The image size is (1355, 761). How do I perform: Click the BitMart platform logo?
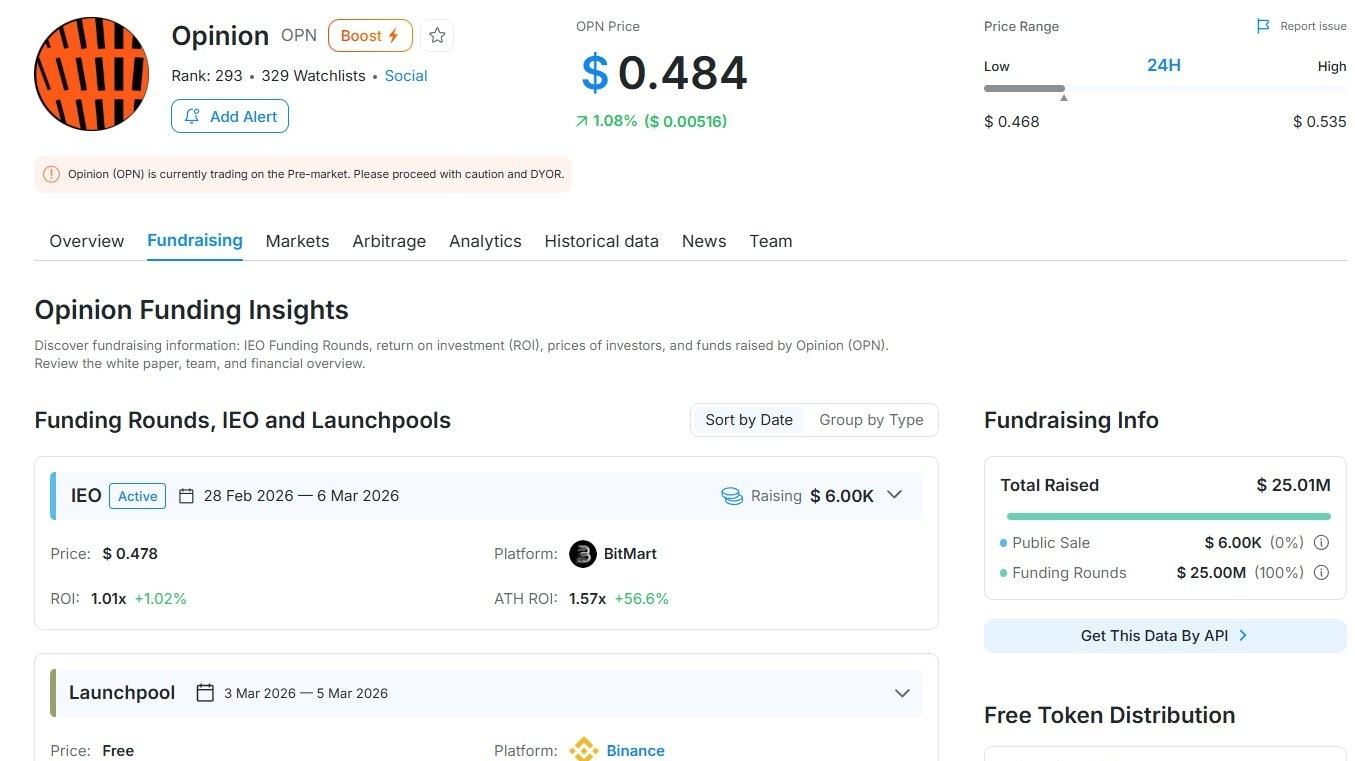point(583,554)
